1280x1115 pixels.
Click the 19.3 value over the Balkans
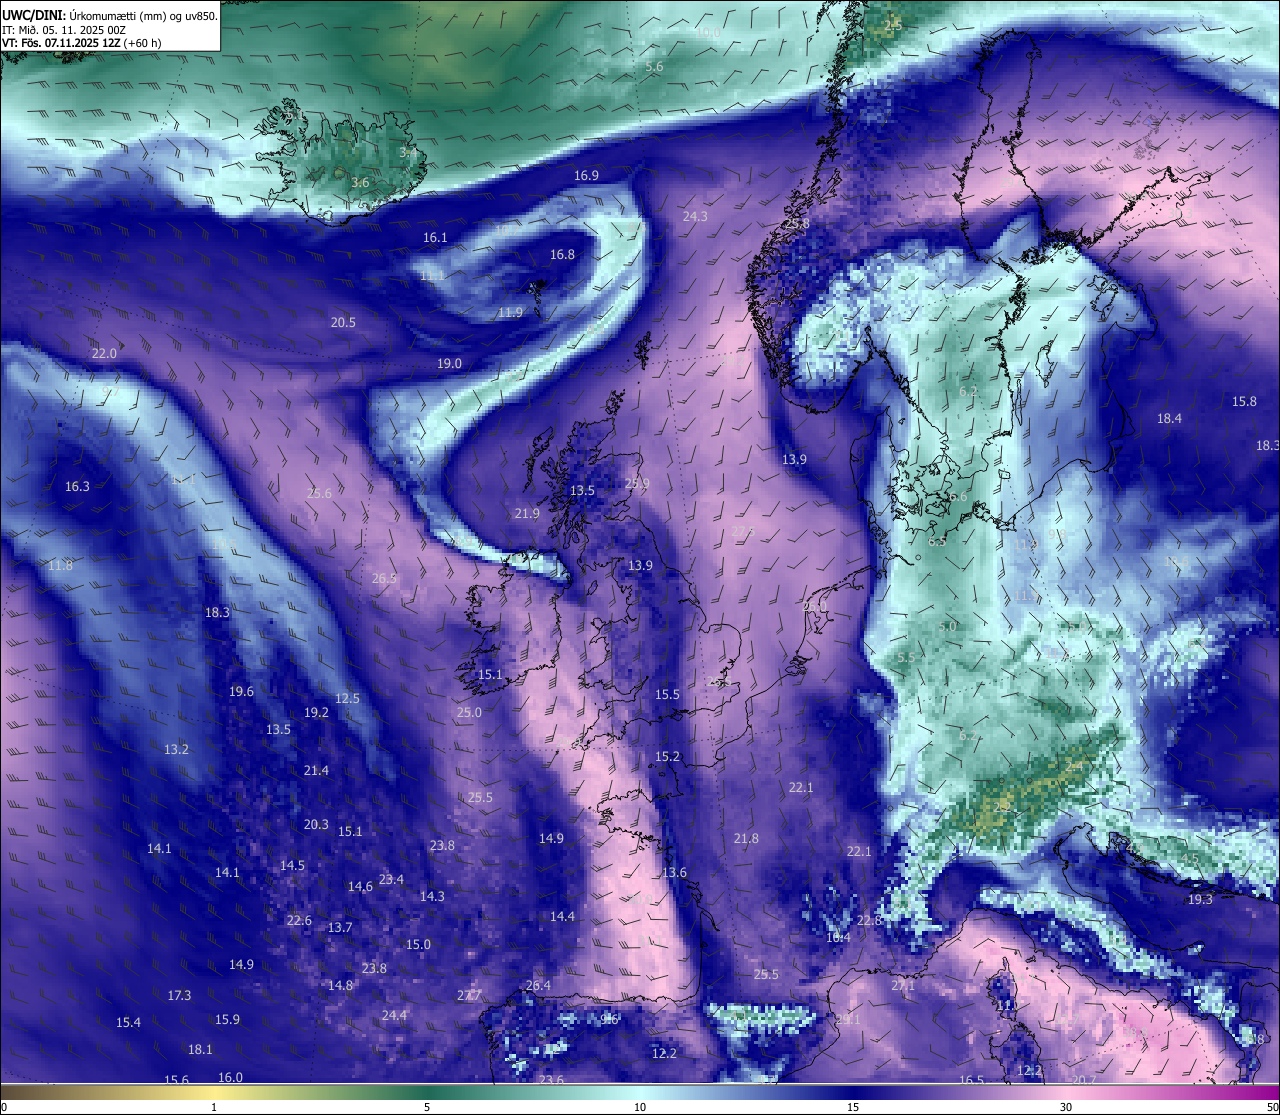1200,900
